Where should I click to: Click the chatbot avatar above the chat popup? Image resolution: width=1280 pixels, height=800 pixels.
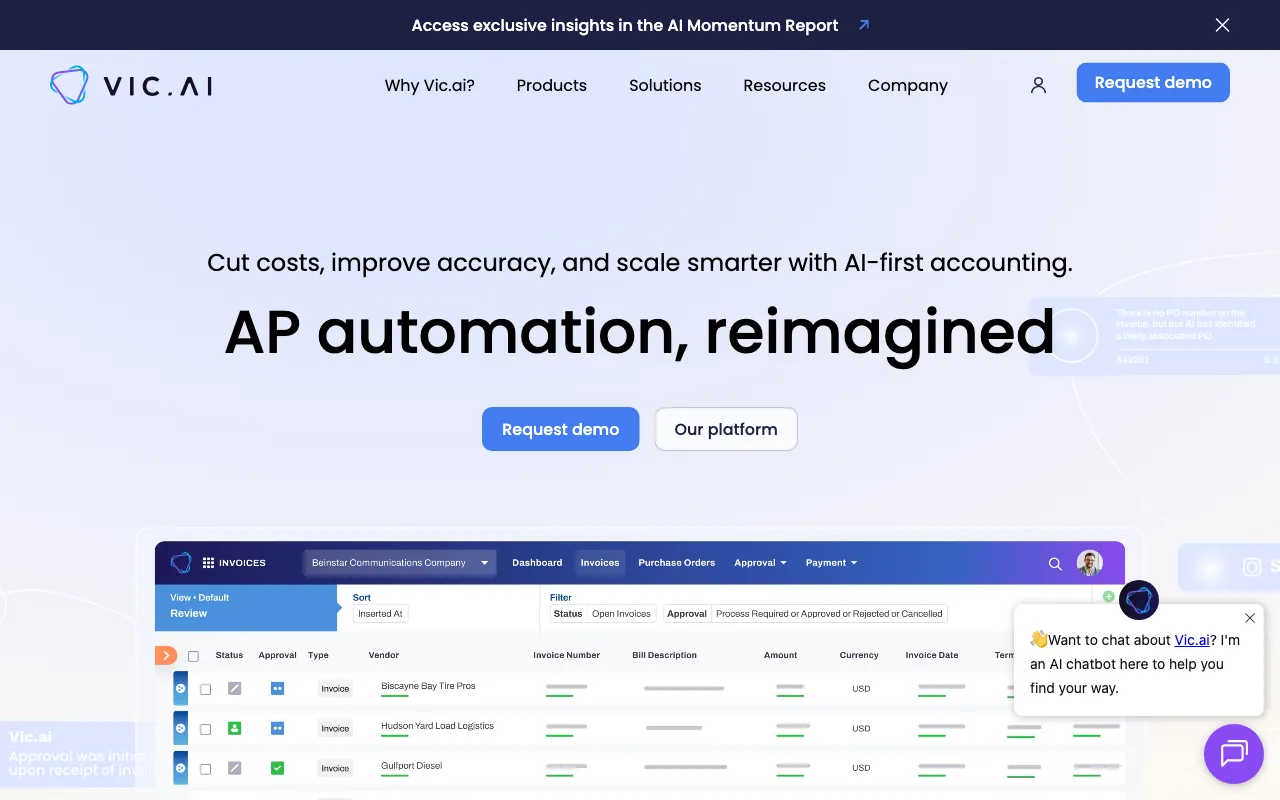(1138, 600)
